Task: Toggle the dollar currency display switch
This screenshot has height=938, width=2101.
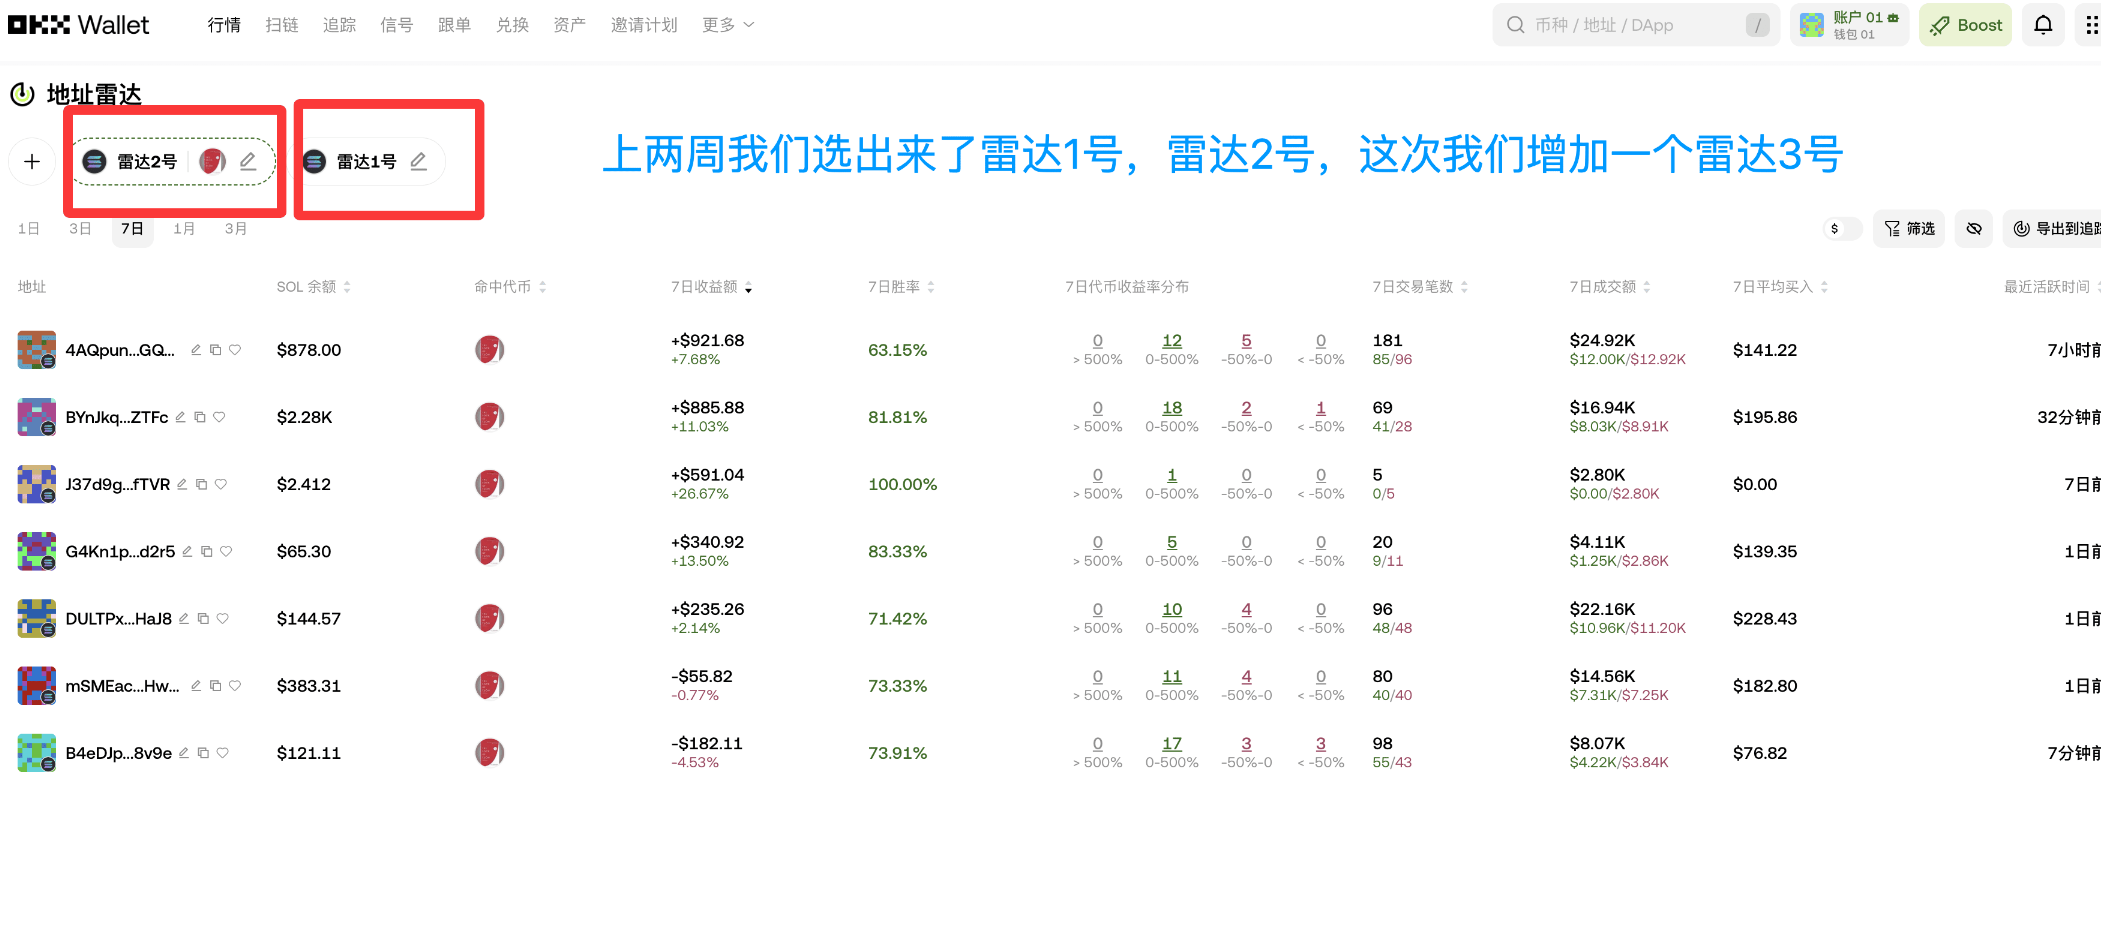Action: point(1842,229)
